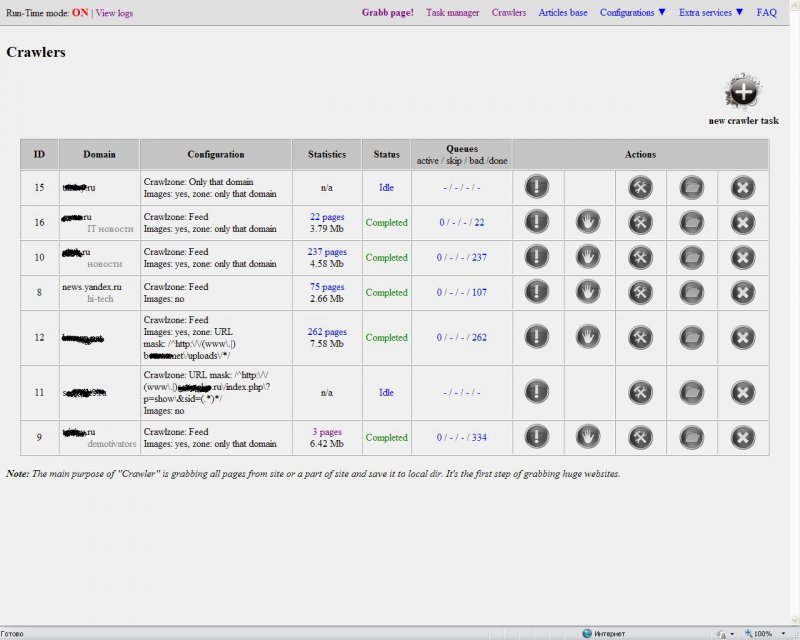Viewport: 800px width, 640px height.
Task: Click the new crawler task plus icon
Action: click(x=742, y=92)
